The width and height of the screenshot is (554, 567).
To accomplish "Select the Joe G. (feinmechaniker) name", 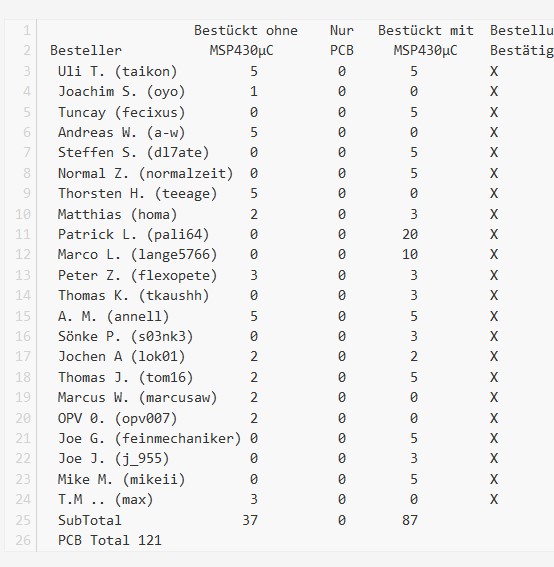I will (149, 438).
